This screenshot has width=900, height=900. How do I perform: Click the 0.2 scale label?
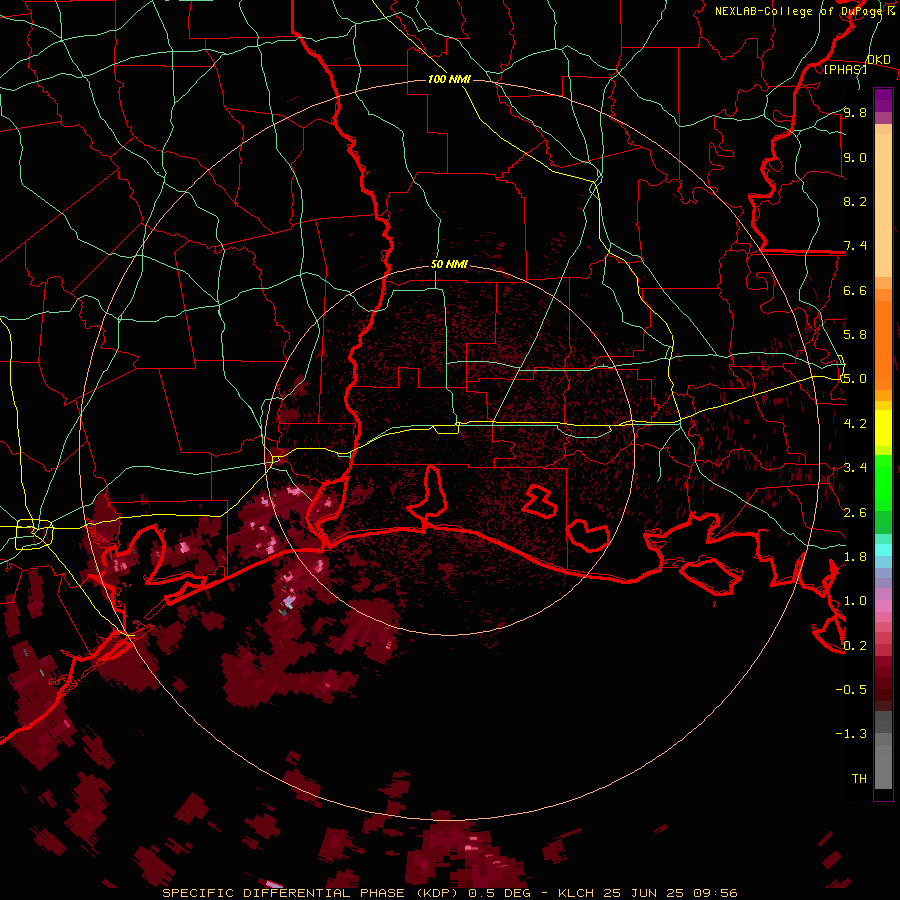coord(855,646)
